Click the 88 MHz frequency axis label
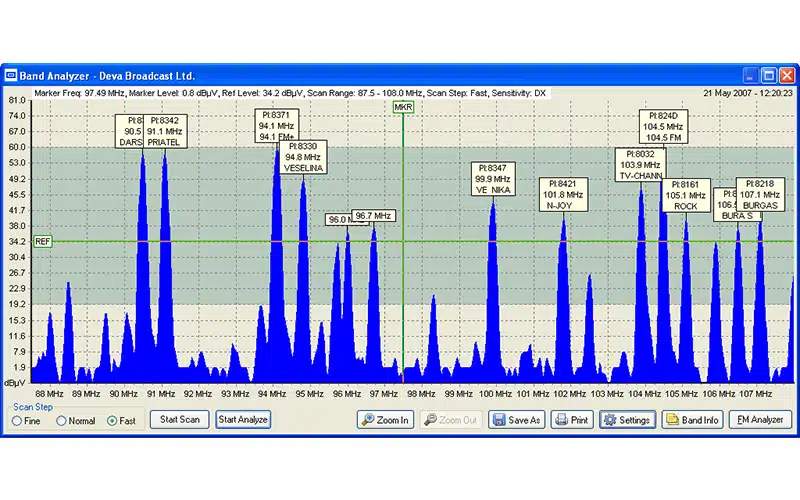This screenshot has height=500, width=800. click(x=49, y=394)
